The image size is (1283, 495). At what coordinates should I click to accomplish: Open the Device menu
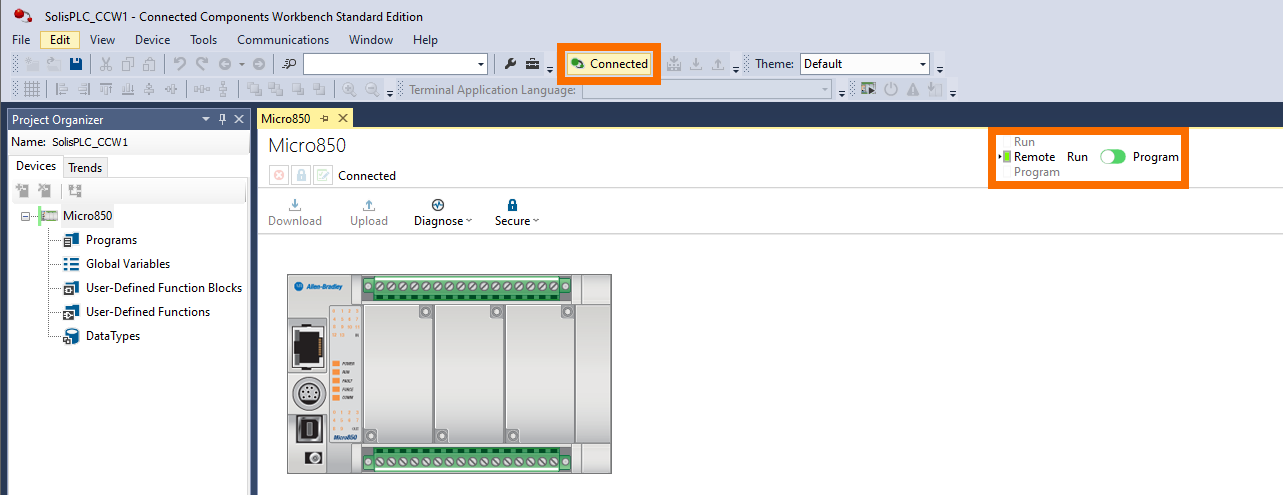pos(153,40)
